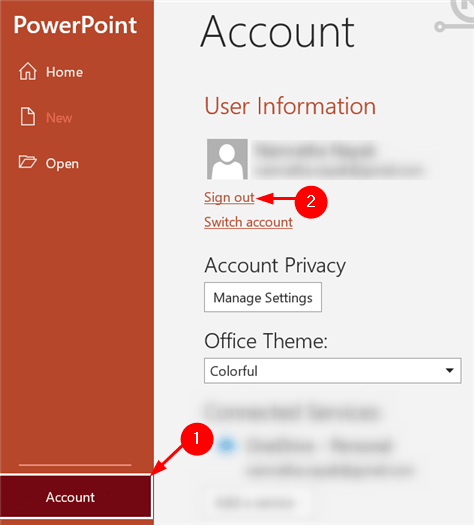
Task: Click the PowerPoint title in sidebar
Action: (x=75, y=25)
